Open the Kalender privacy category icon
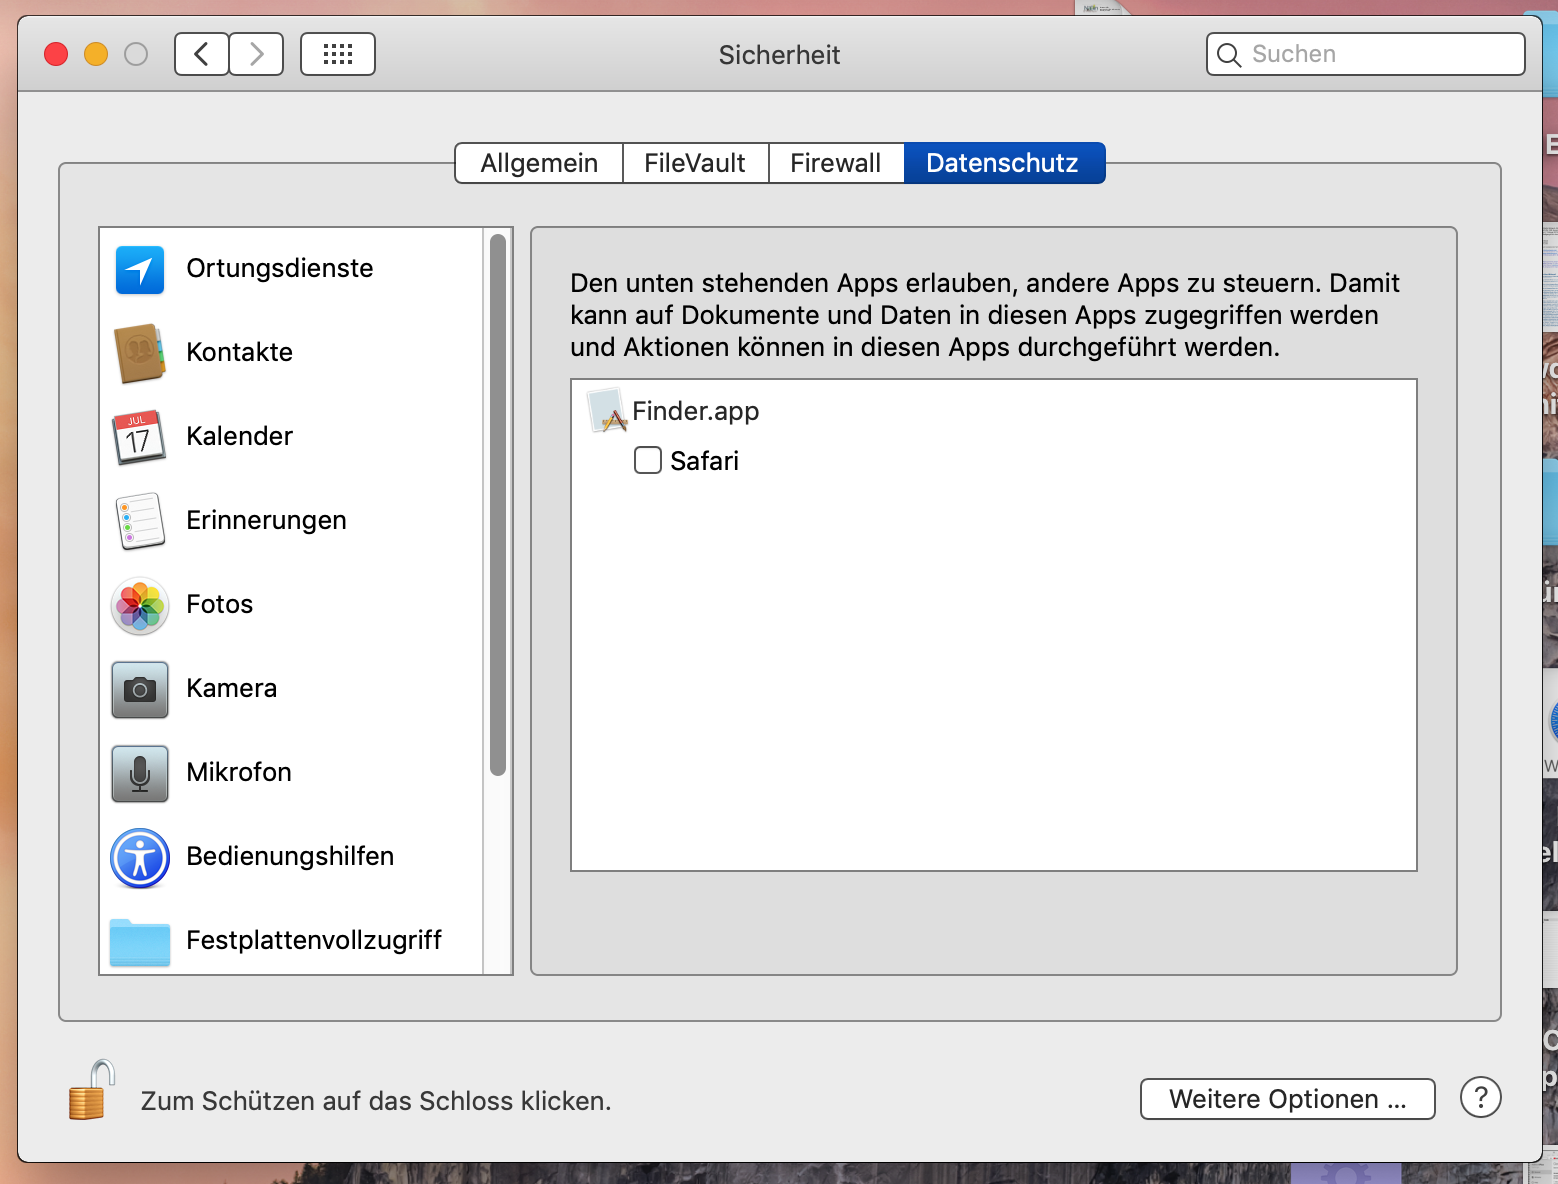Viewport: 1558px width, 1184px height. click(140, 437)
